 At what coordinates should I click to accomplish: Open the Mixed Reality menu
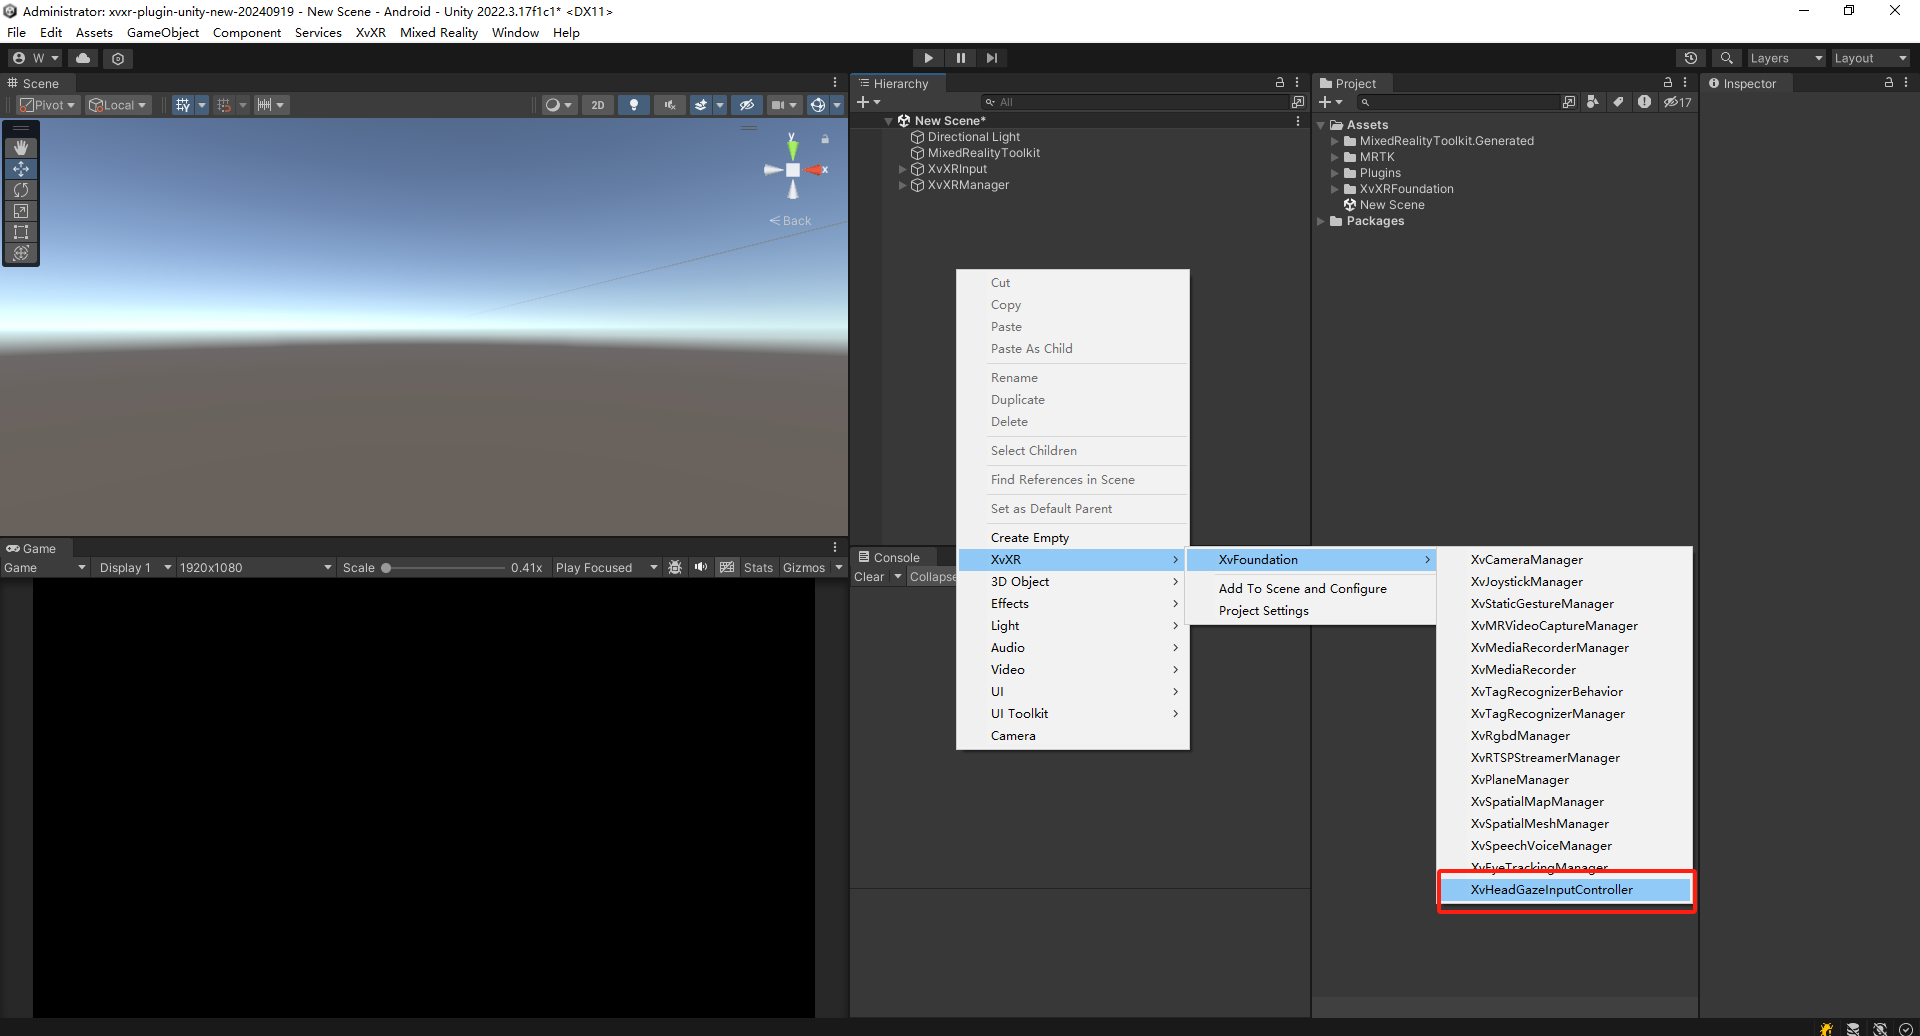pos(439,32)
